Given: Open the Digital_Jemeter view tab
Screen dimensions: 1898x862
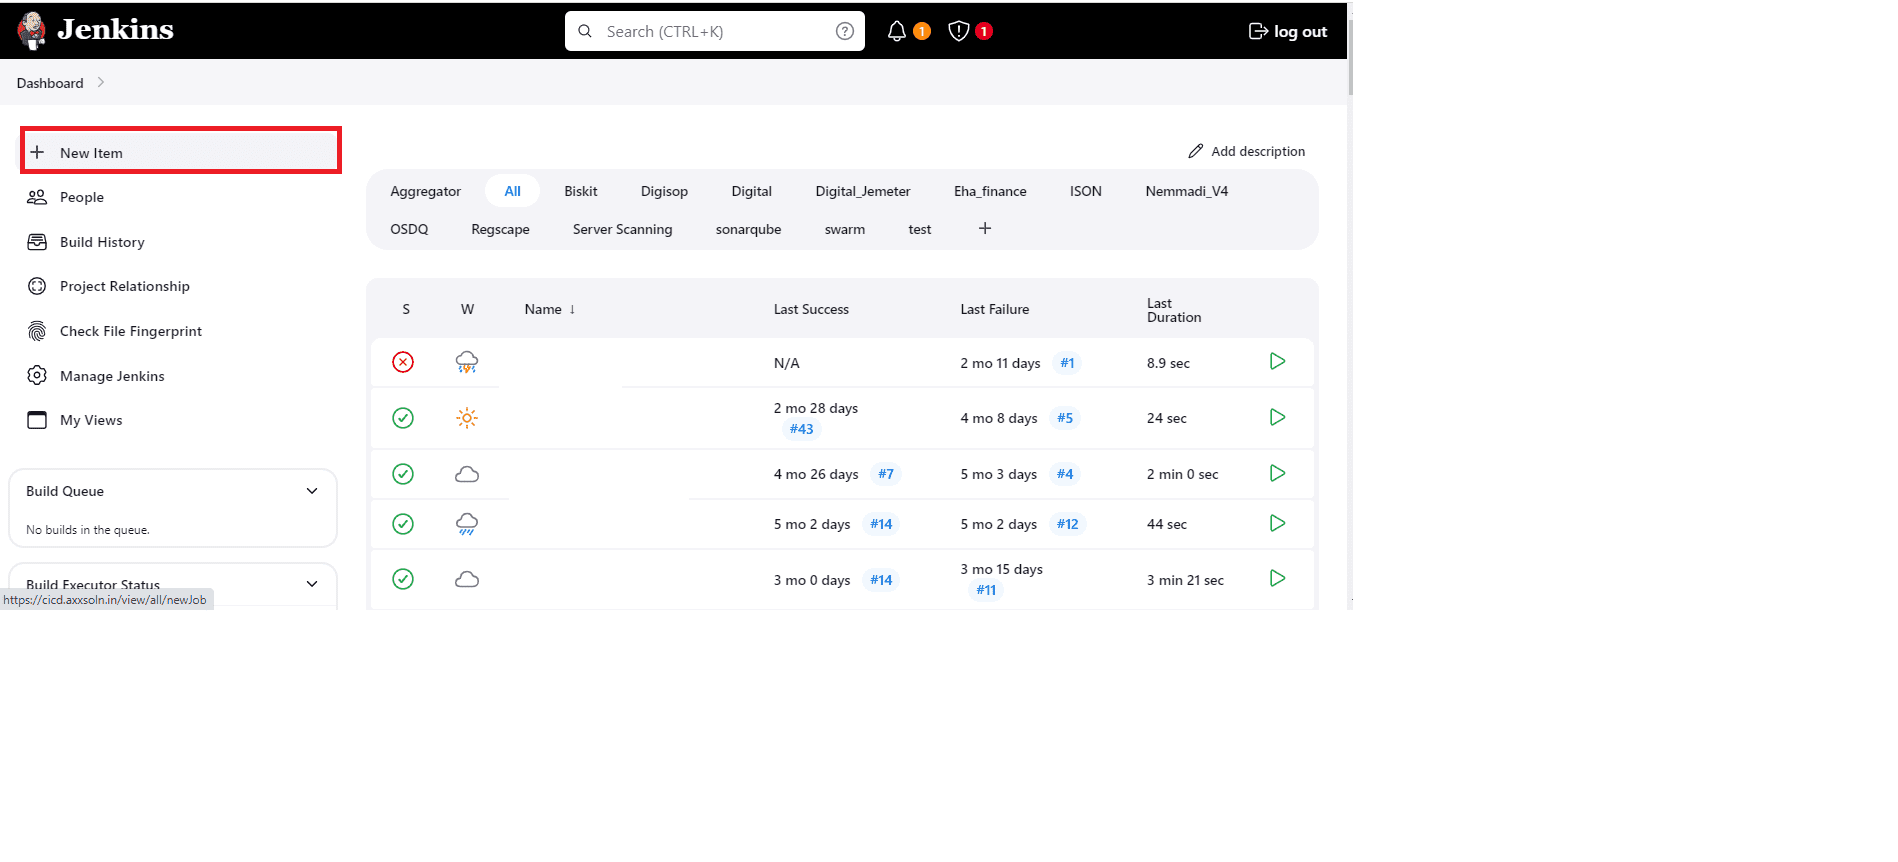Looking at the screenshot, I should tap(862, 191).
